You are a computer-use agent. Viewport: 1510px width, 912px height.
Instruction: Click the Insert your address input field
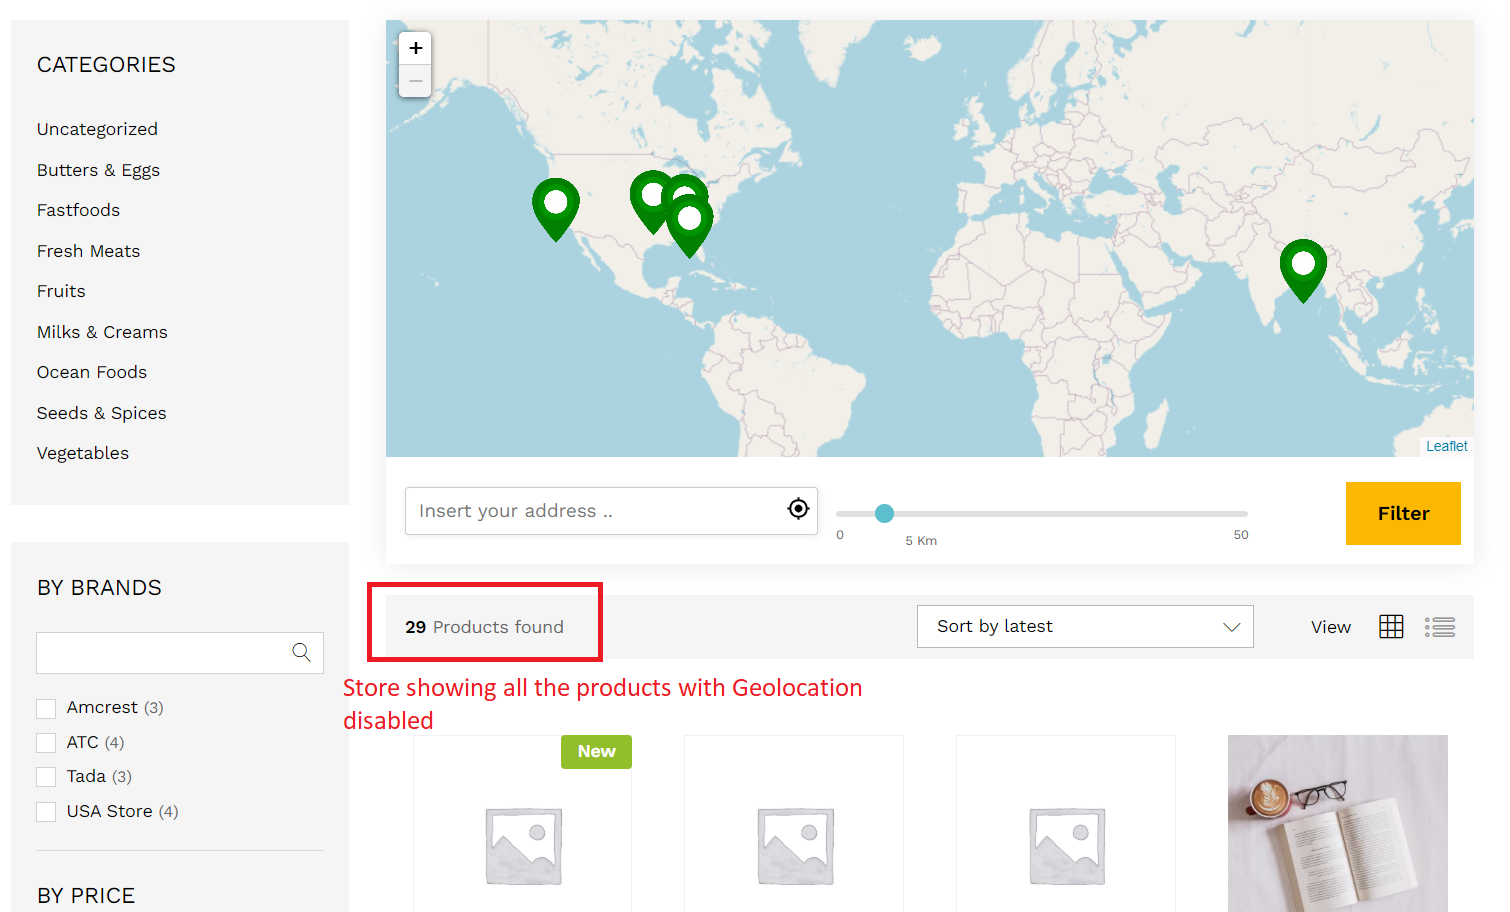(x=580, y=510)
